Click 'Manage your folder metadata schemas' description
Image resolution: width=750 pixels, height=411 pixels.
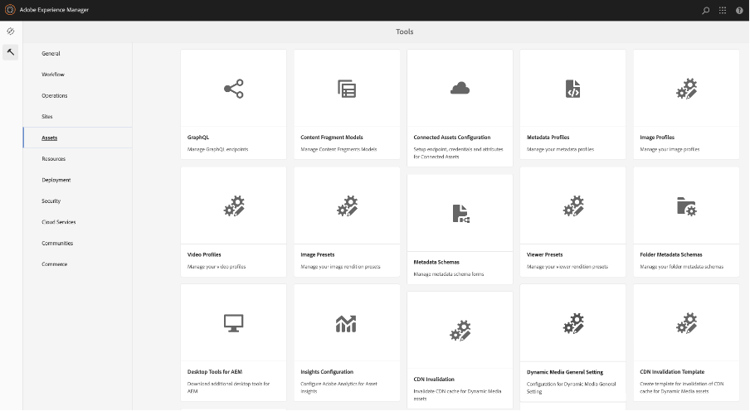tap(682, 267)
